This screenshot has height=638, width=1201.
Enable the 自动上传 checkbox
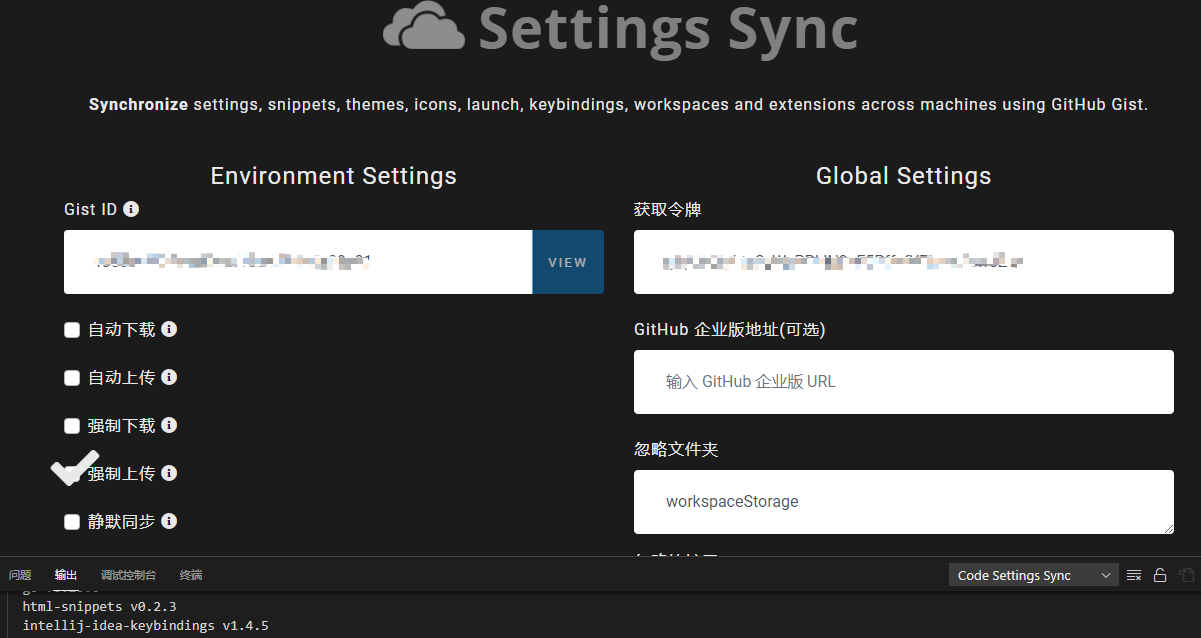[x=72, y=378]
